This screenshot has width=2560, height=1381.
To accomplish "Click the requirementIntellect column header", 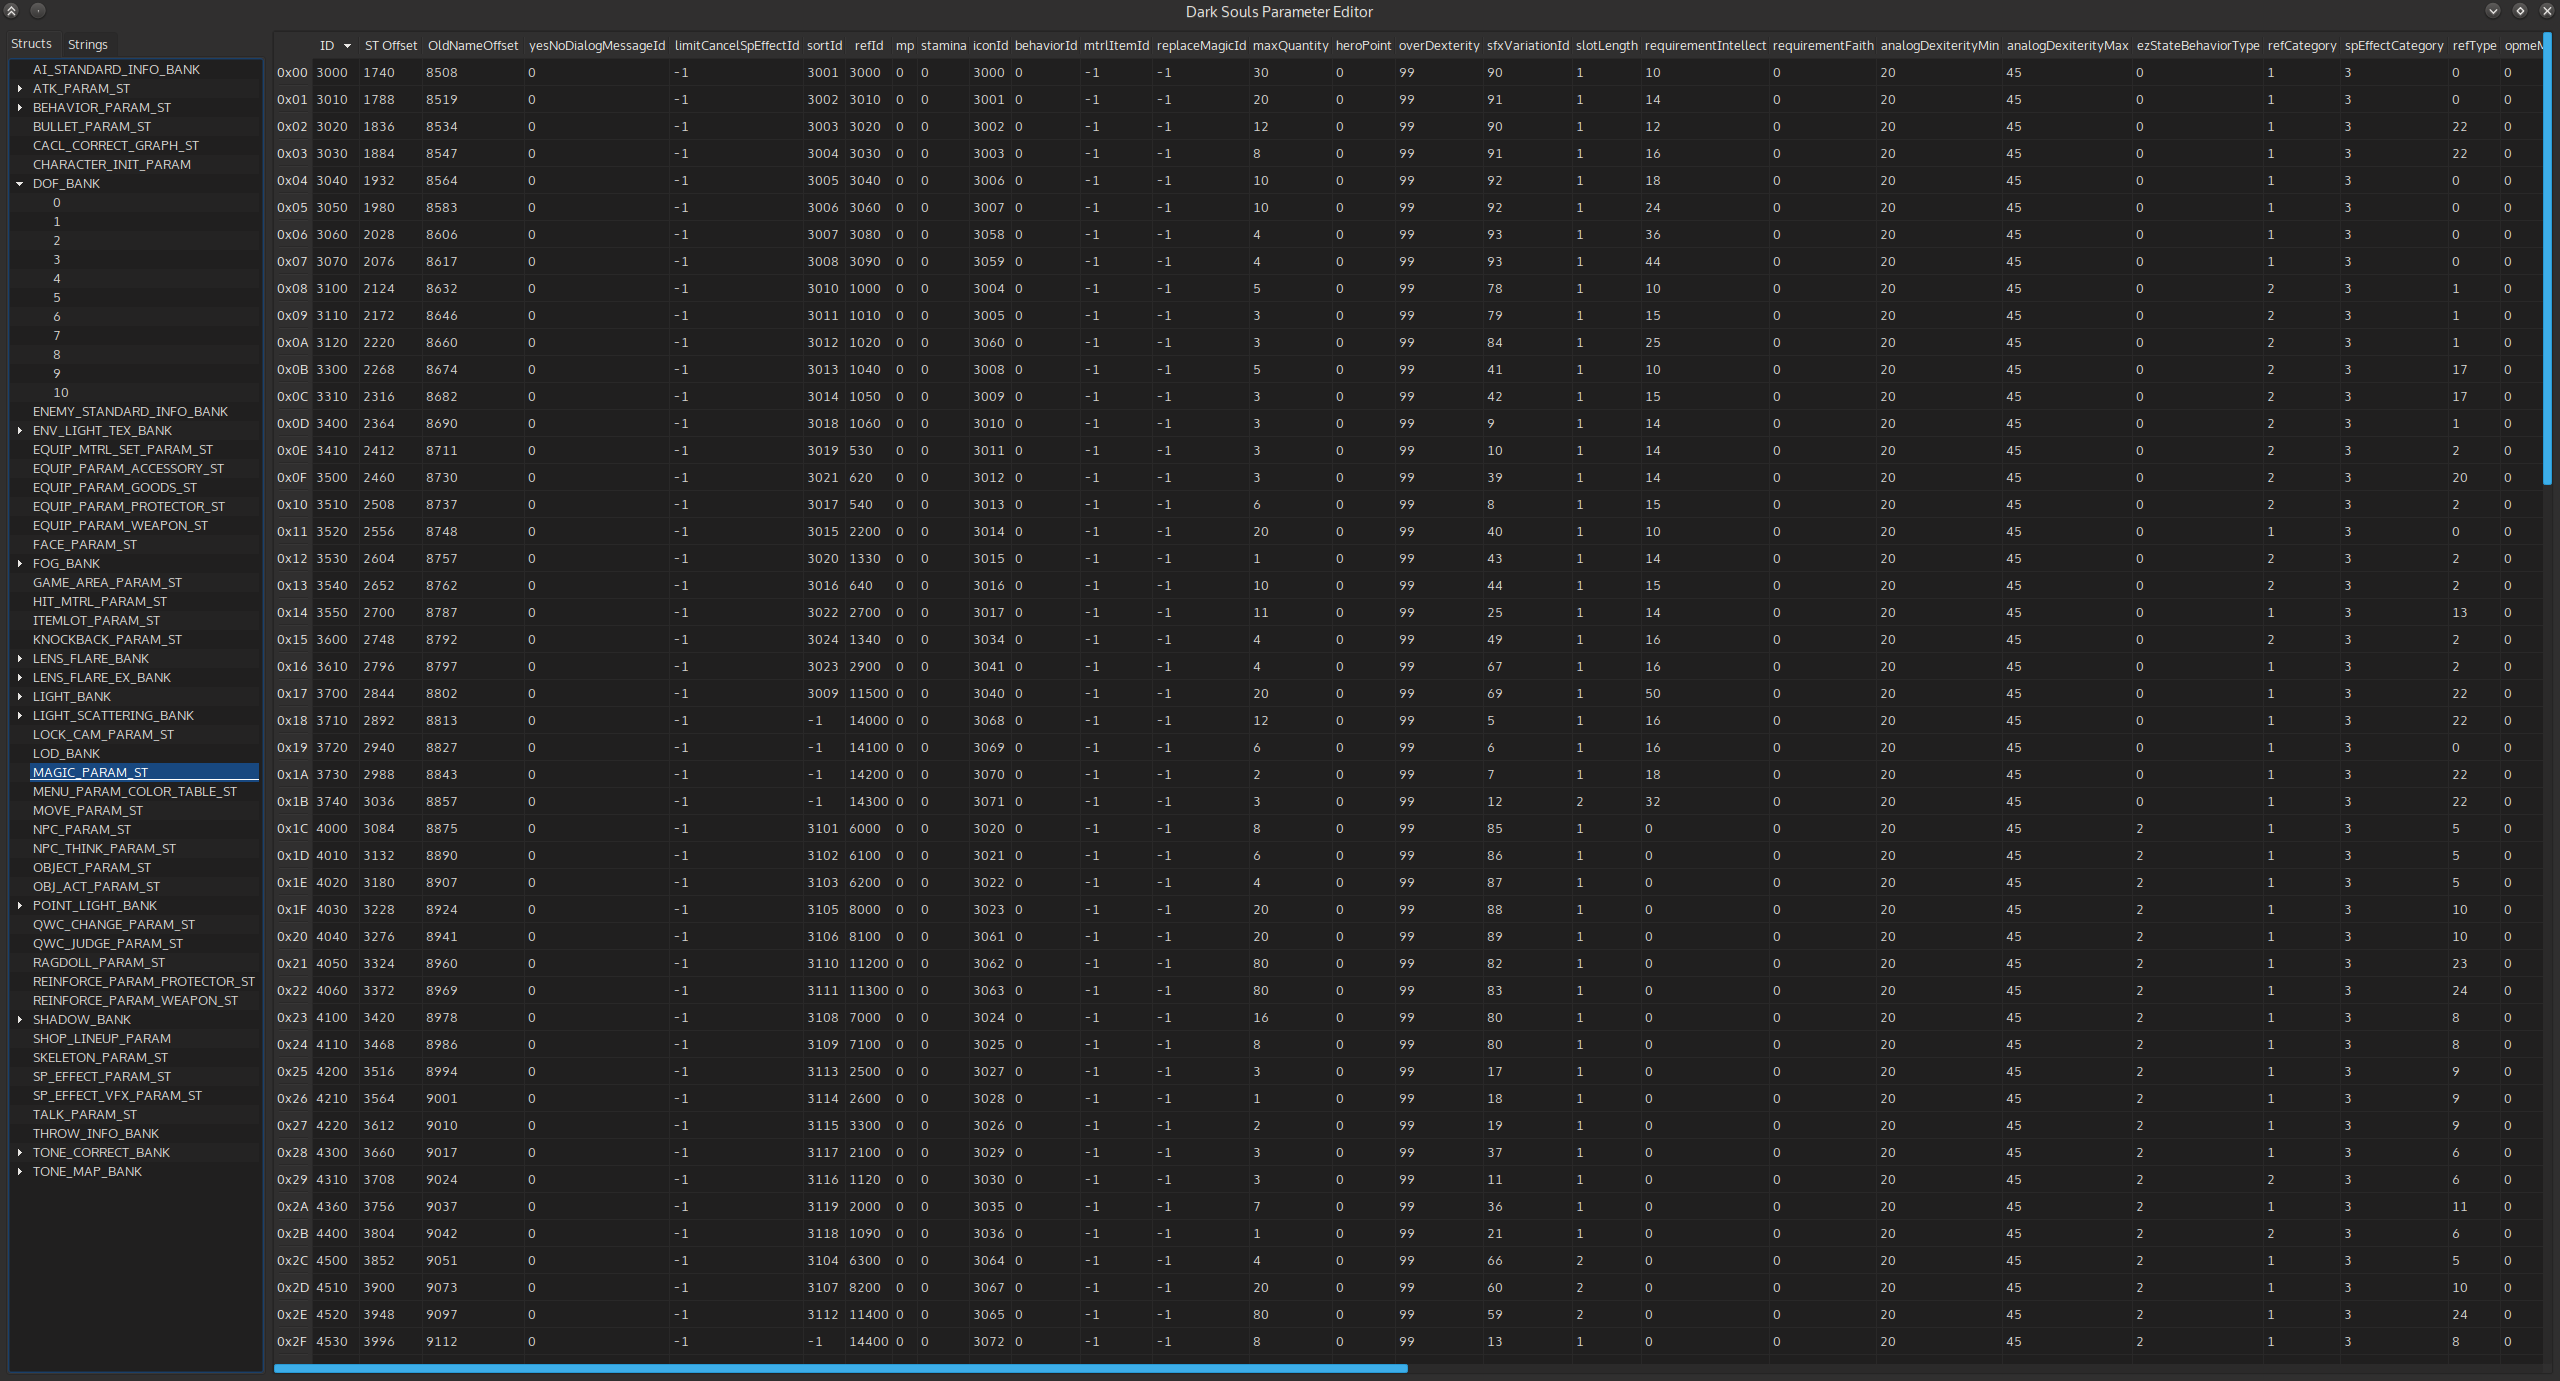I will click(x=1704, y=46).
